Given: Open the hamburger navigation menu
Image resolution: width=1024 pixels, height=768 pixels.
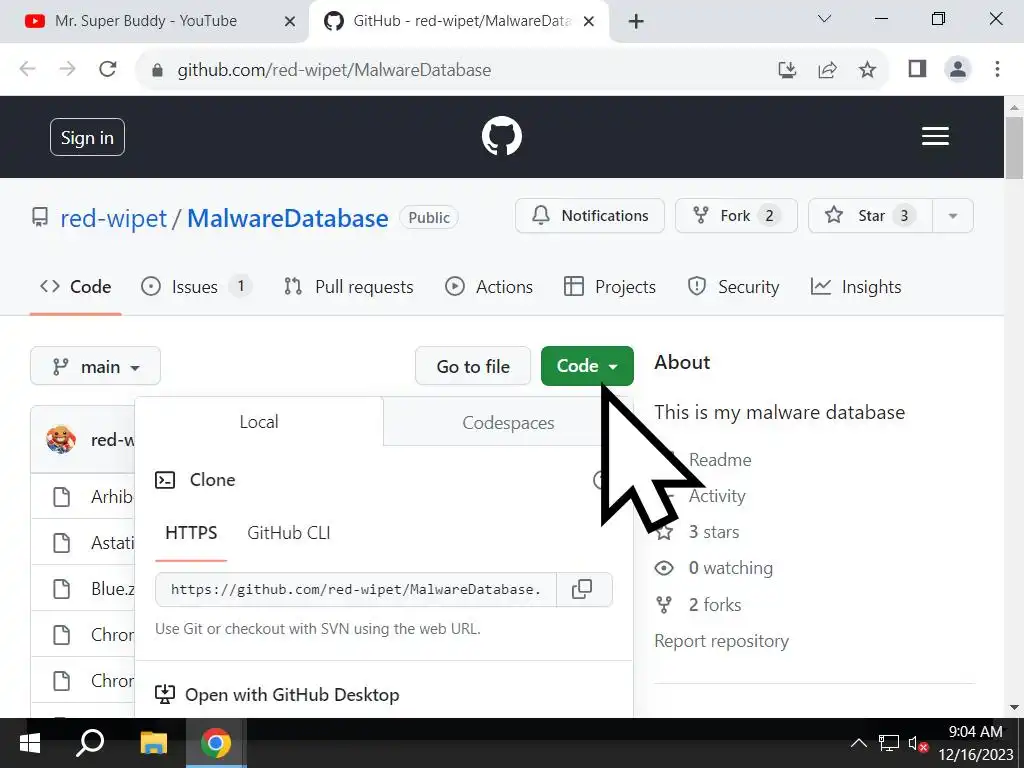Looking at the screenshot, I should coord(935,136).
